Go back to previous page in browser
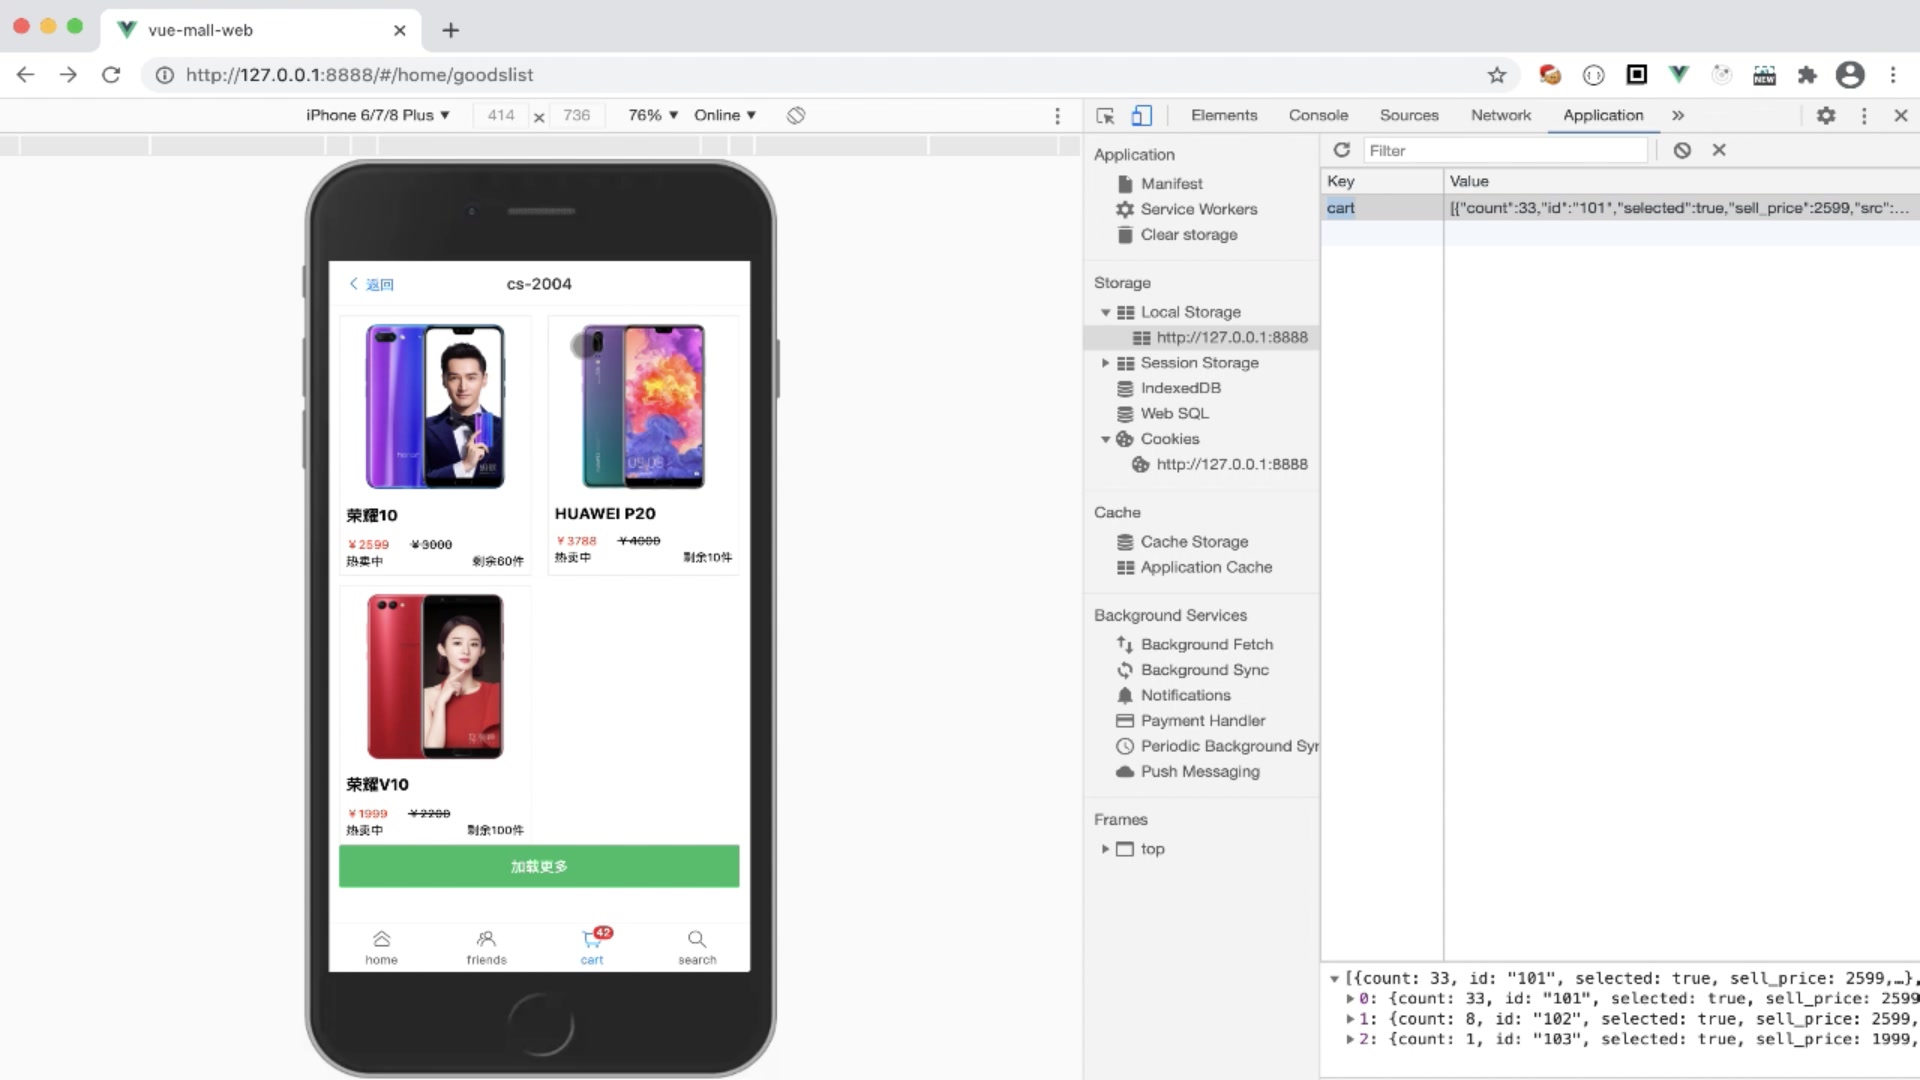Image resolution: width=1920 pixels, height=1080 pixels. [25, 75]
